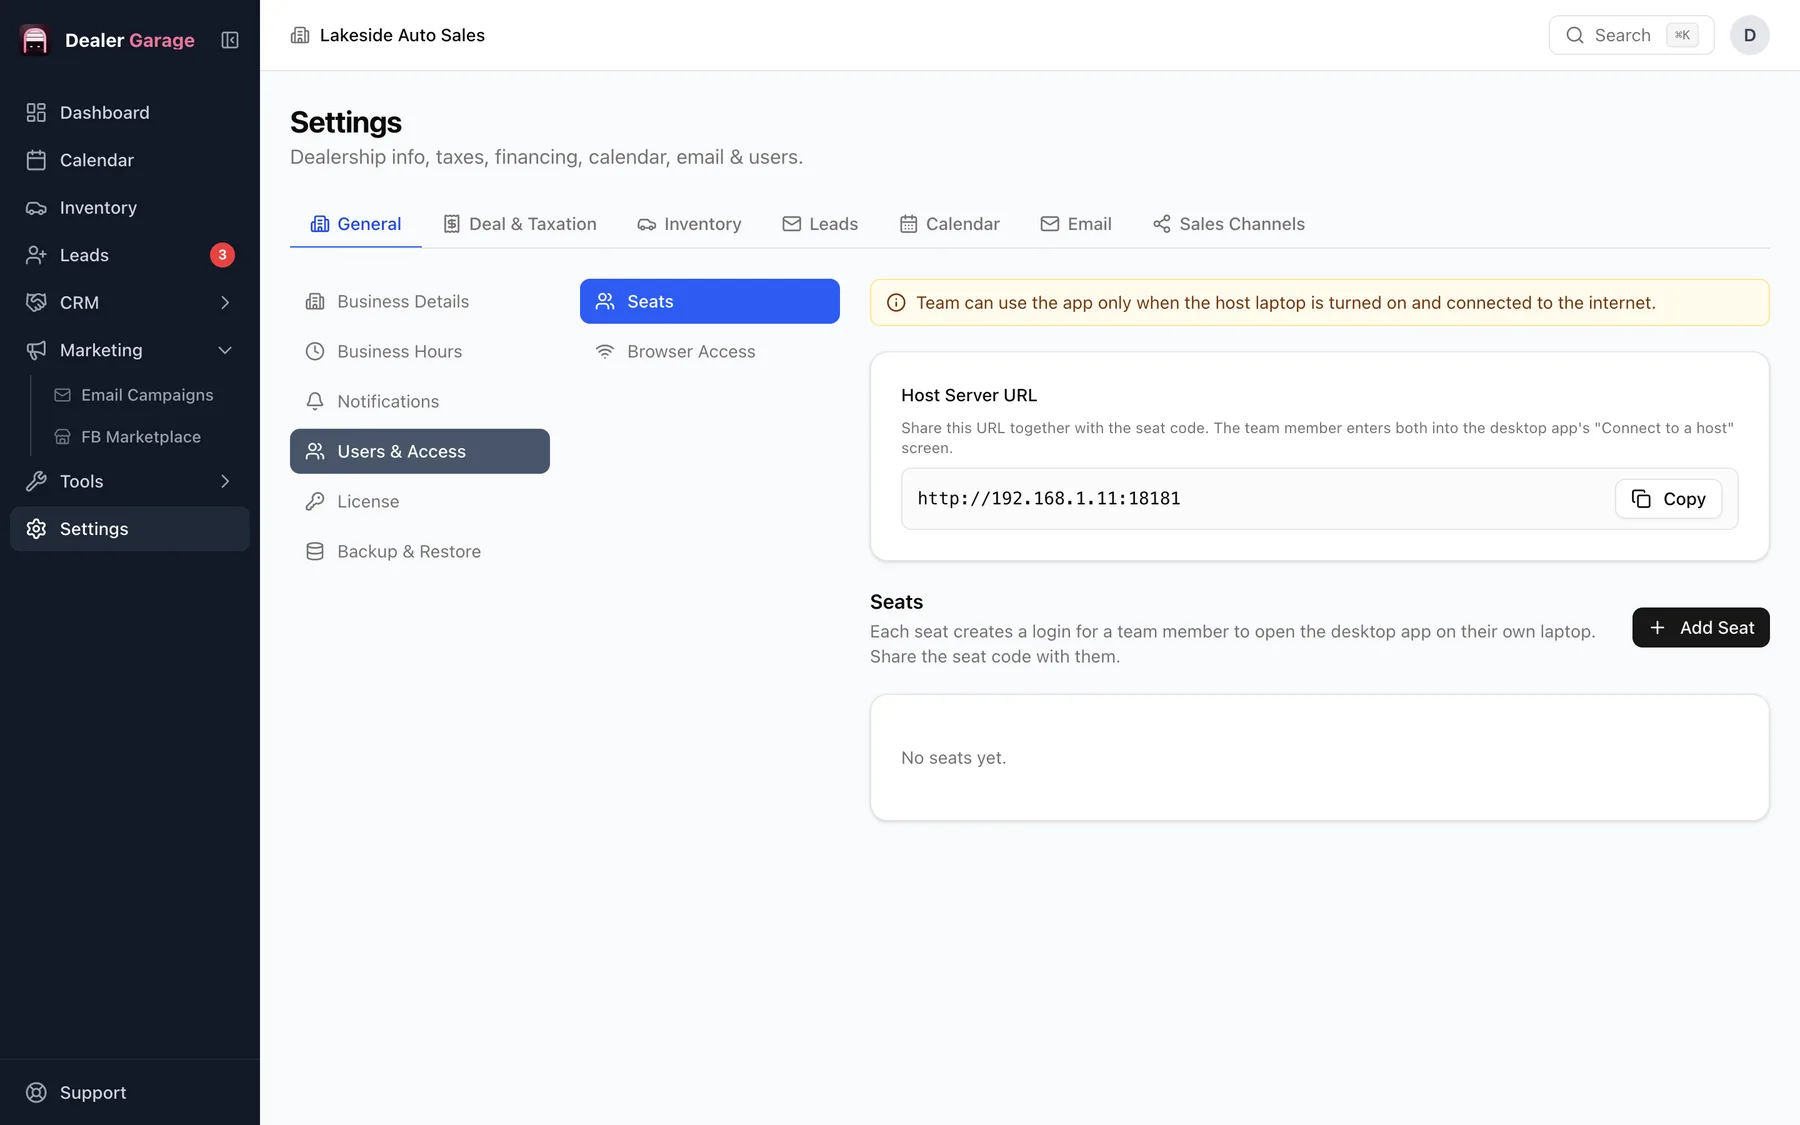
Task: Expand the CRM chevron
Action: tap(225, 303)
